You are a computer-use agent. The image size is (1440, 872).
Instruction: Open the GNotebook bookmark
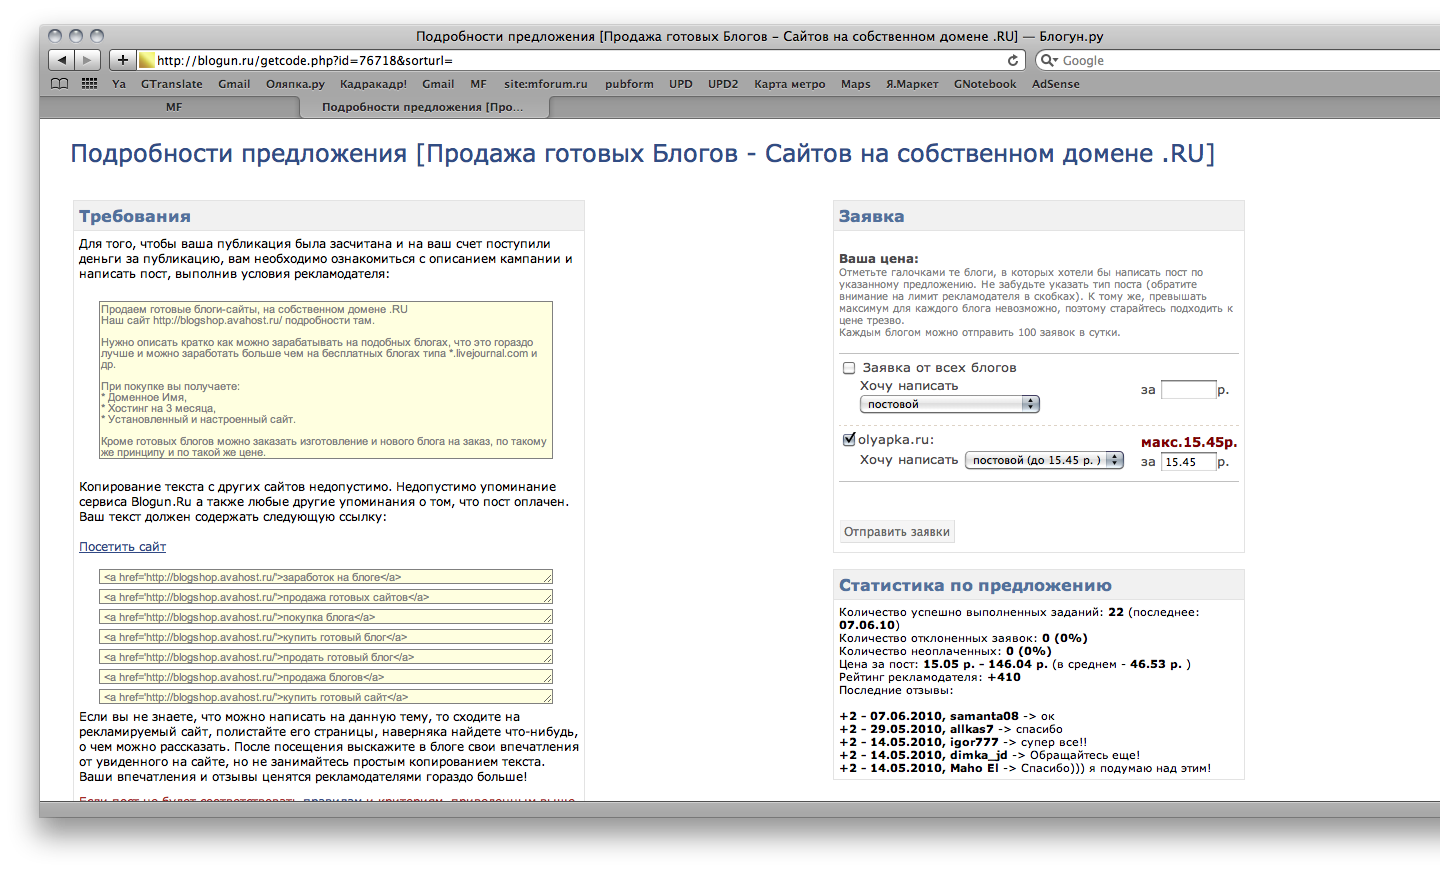985,84
